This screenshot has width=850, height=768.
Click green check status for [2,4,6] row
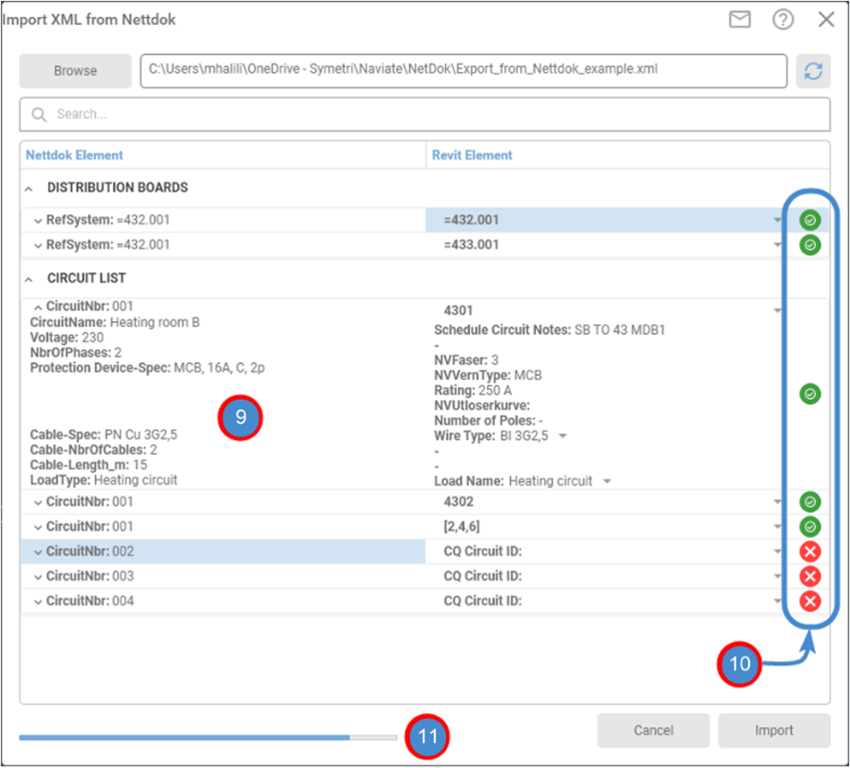[810, 527]
